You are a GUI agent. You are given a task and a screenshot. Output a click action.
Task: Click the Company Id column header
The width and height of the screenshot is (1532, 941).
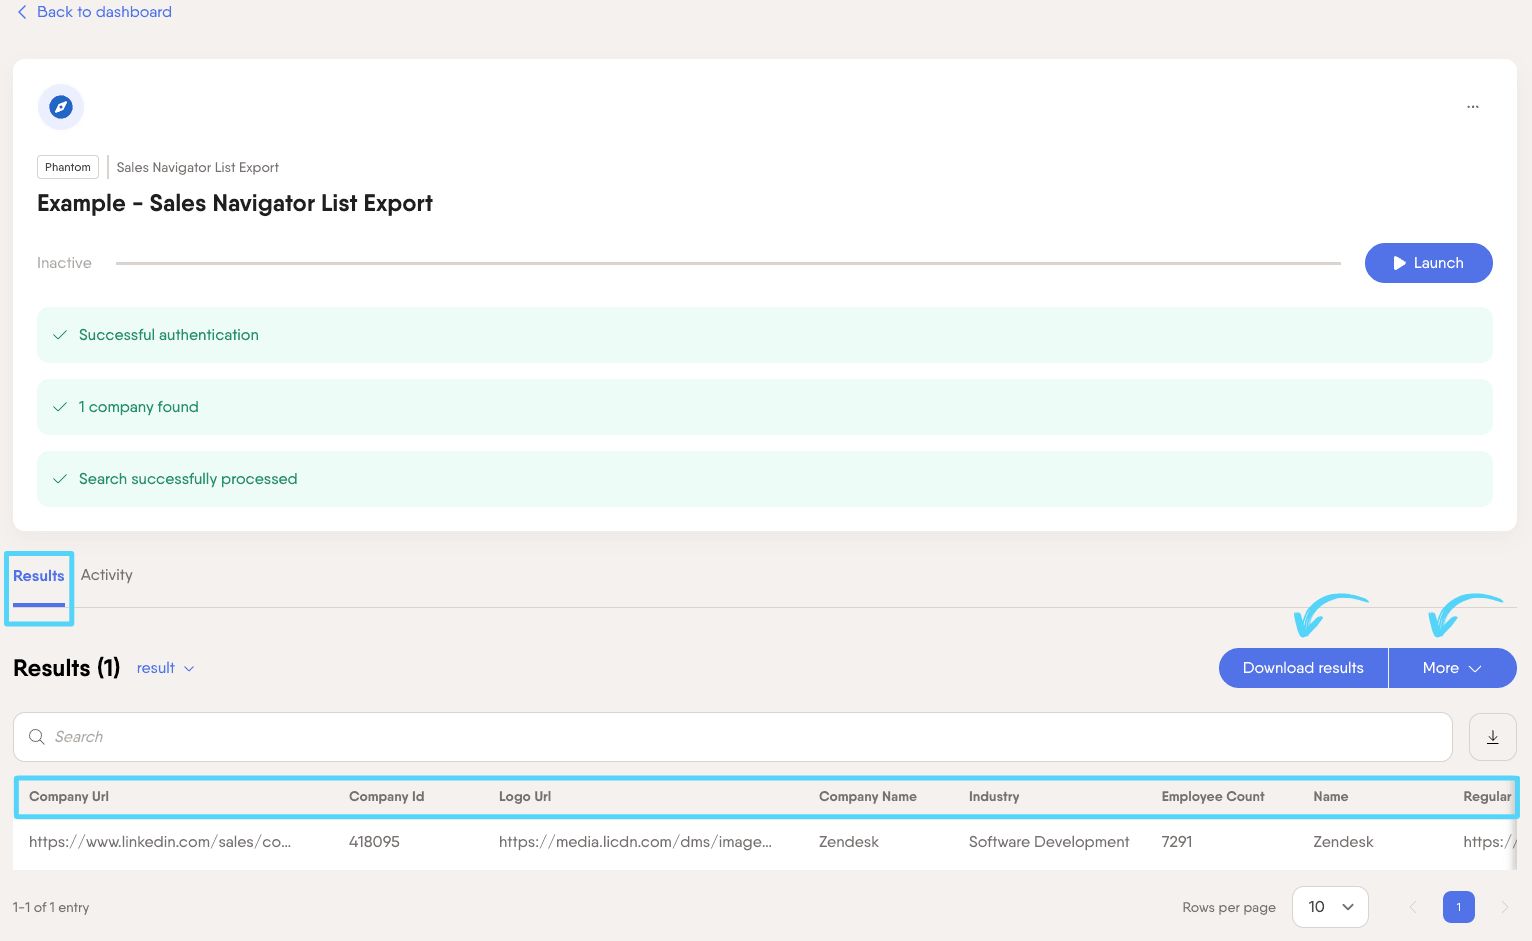(x=386, y=797)
